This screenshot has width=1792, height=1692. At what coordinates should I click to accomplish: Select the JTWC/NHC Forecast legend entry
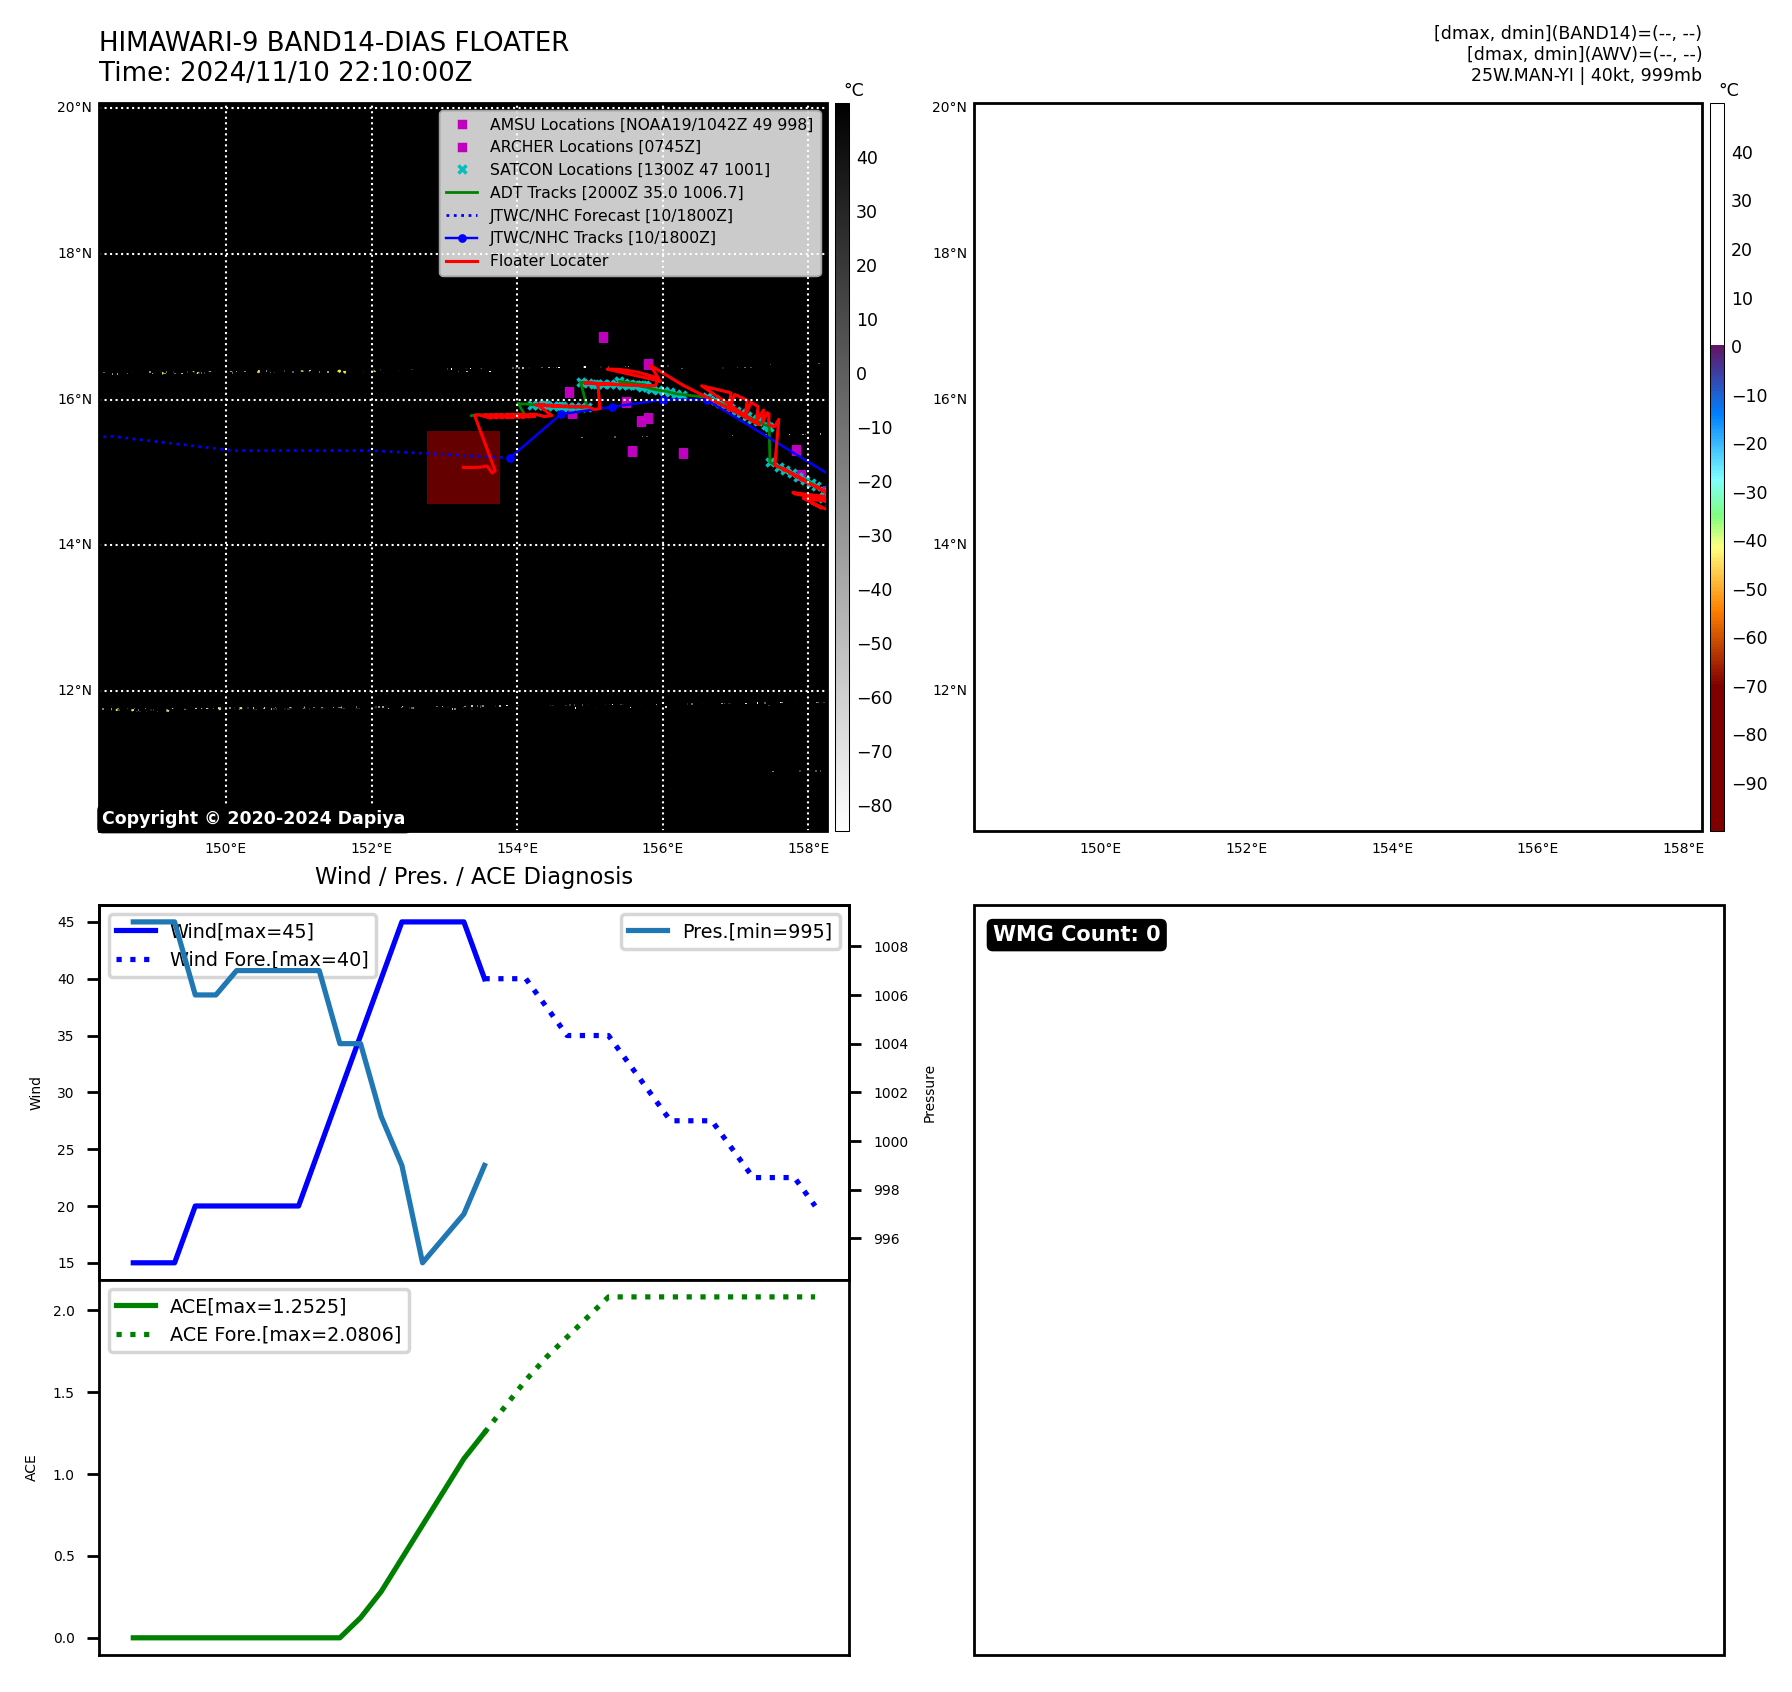610,215
